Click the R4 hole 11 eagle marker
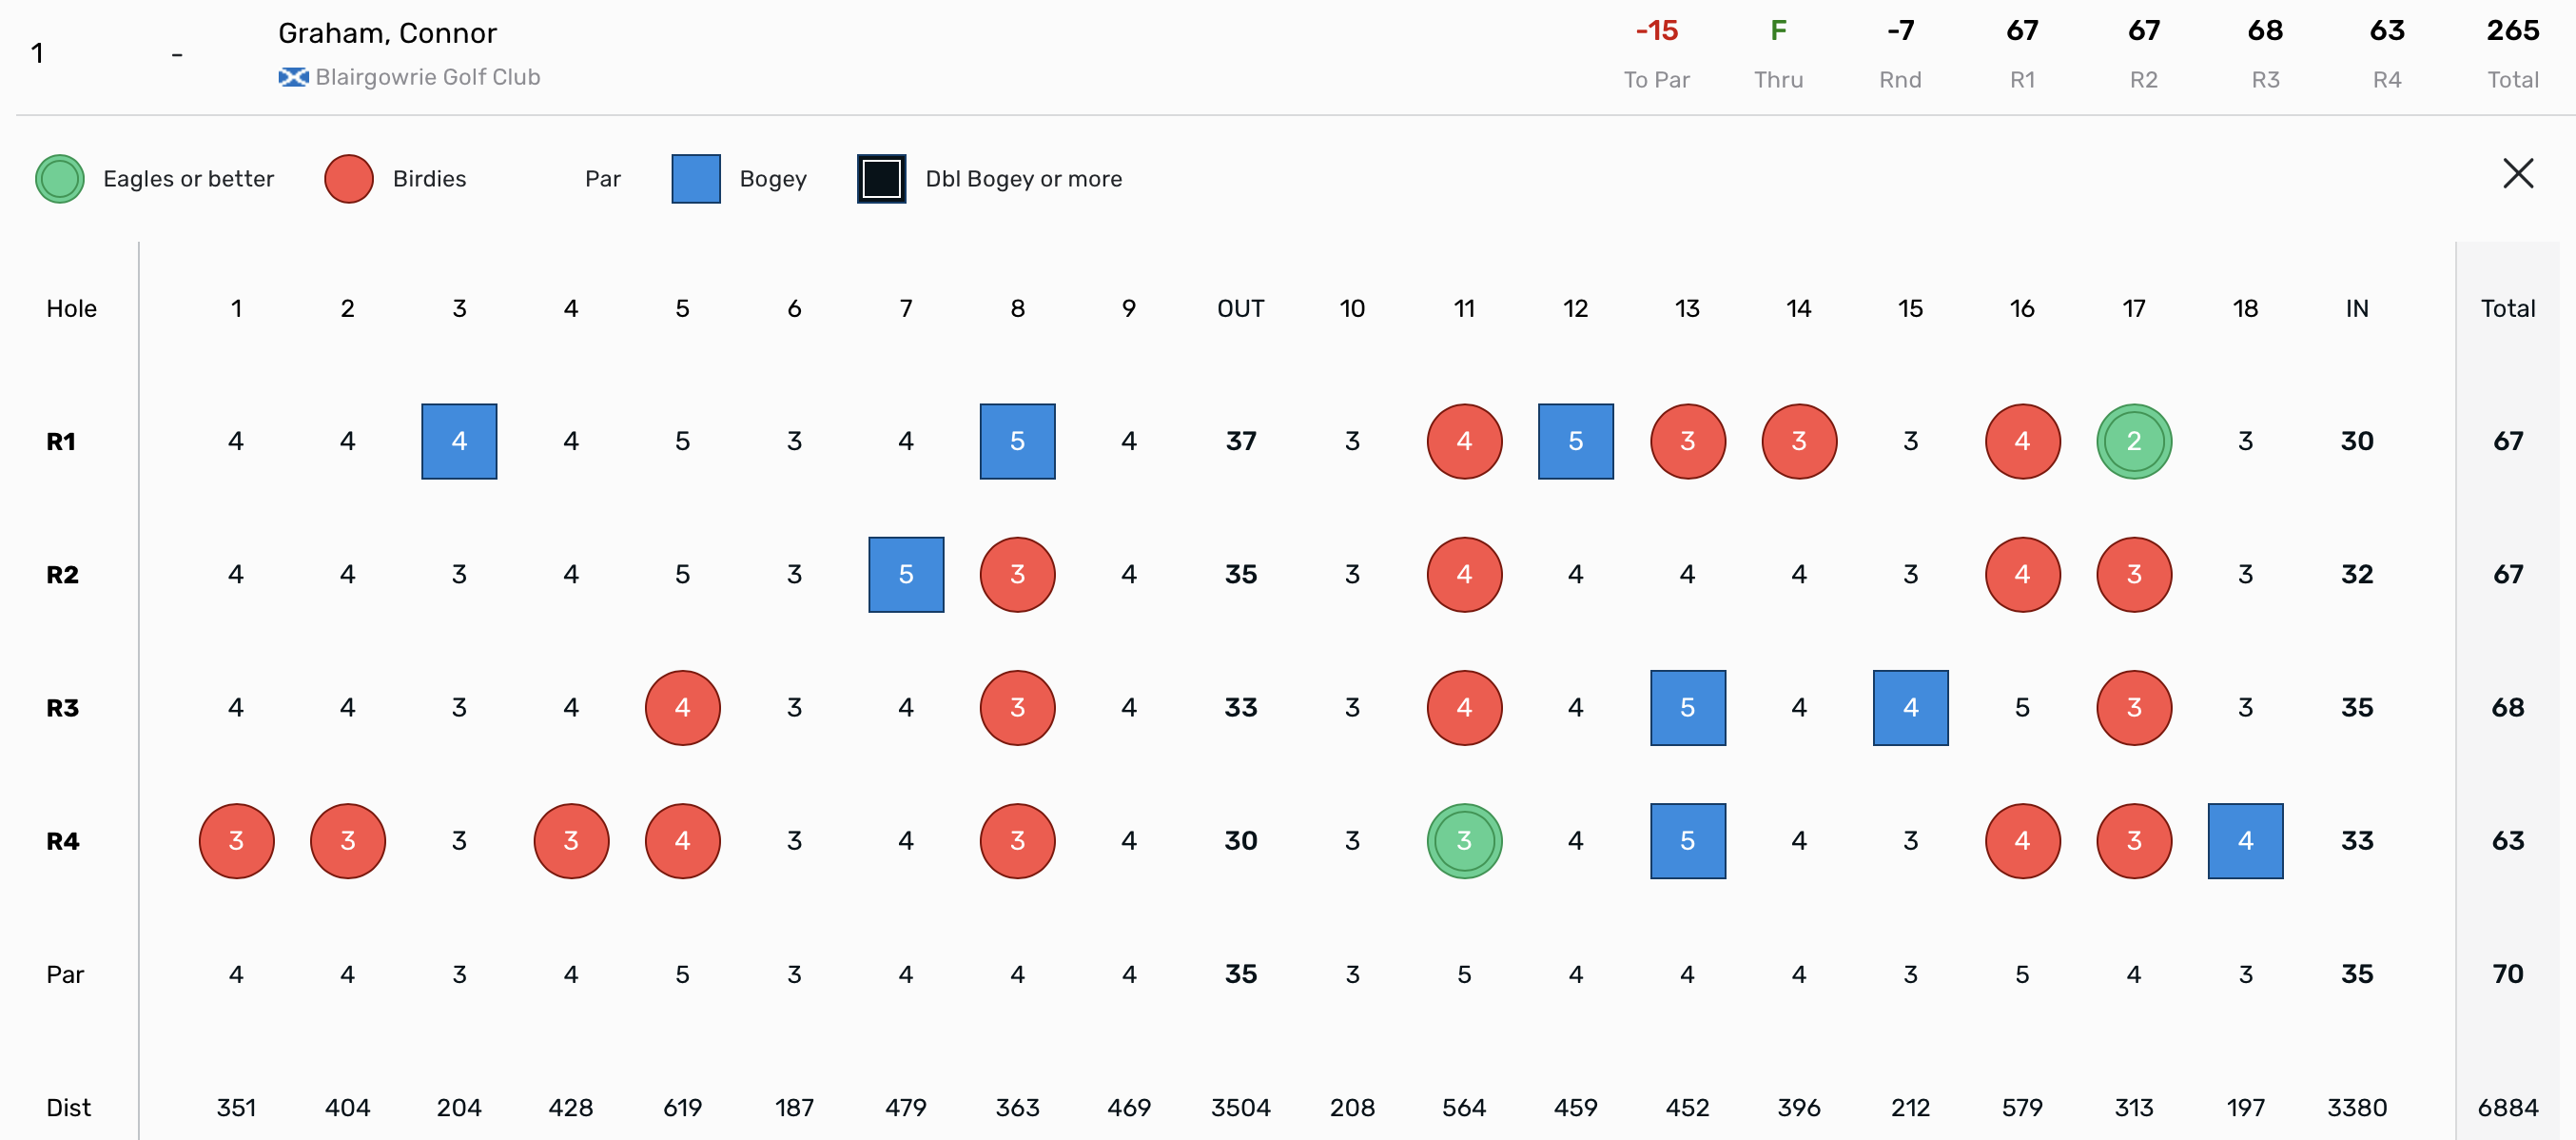This screenshot has width=2576, height=1140. (1464, 841)
